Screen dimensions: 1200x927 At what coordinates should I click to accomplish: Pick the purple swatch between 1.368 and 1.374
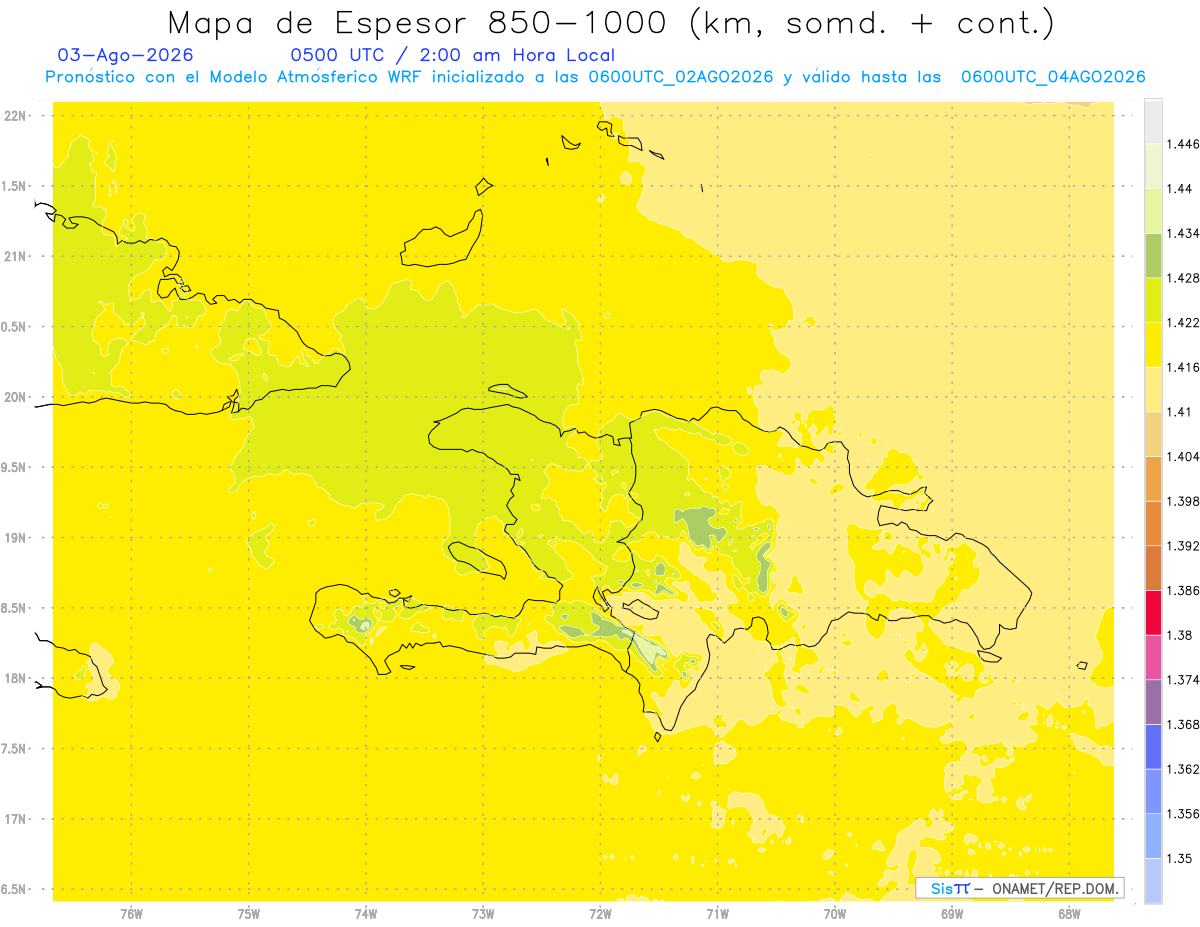point(1153,702)
